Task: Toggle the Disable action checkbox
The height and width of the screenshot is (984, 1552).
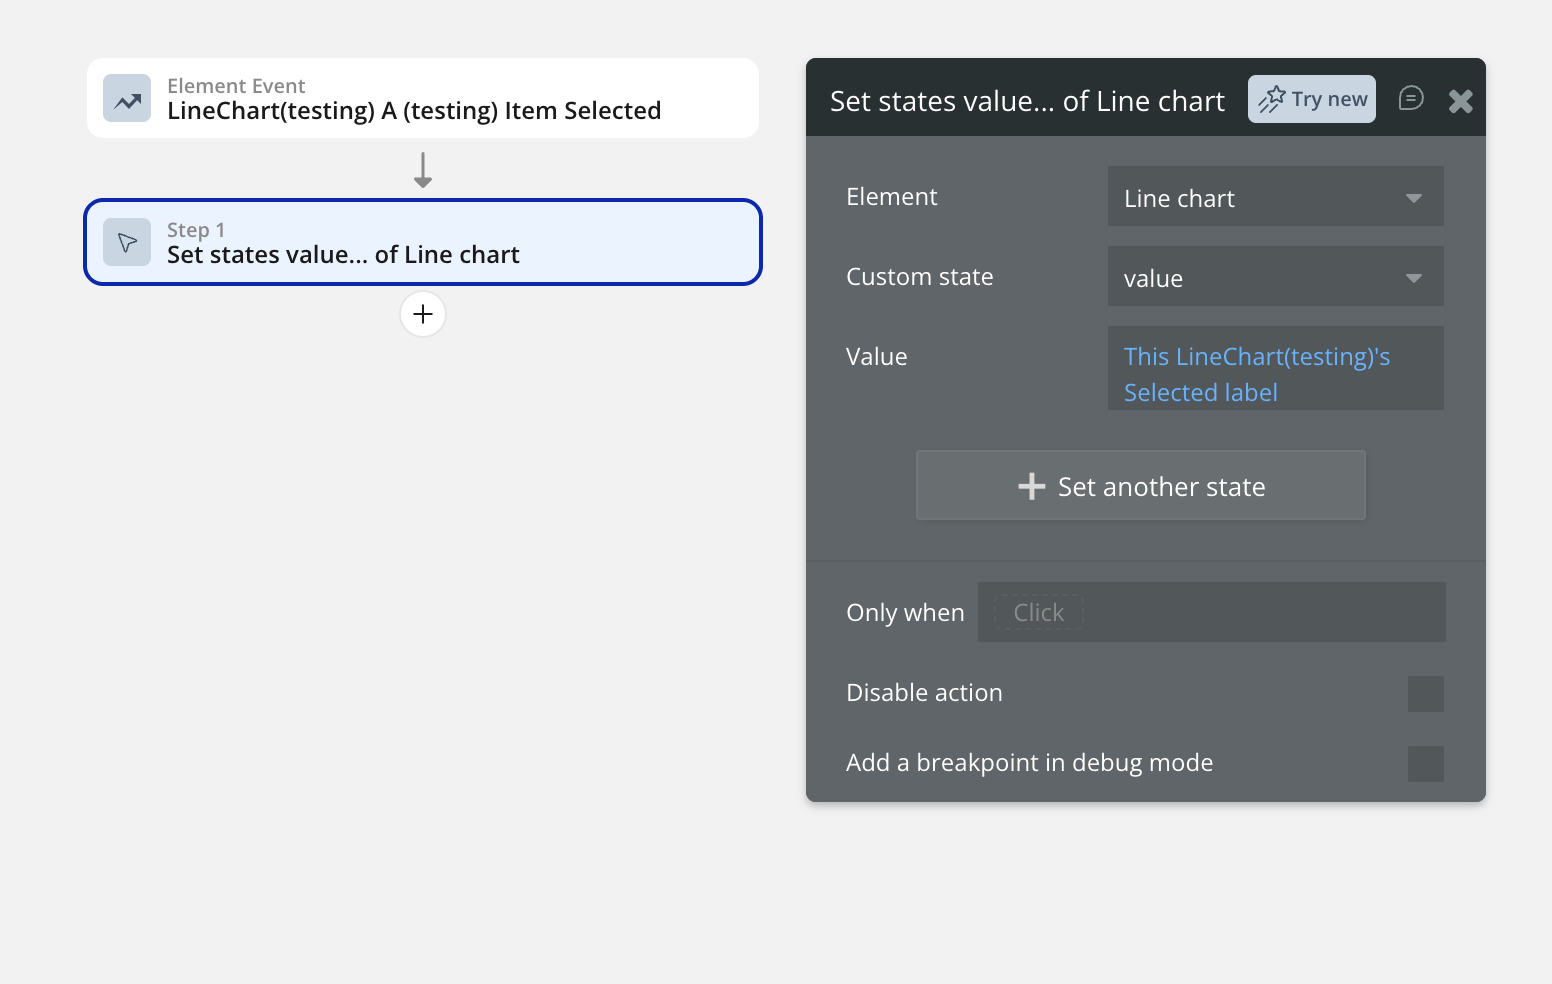Action: coord(1426,694)
